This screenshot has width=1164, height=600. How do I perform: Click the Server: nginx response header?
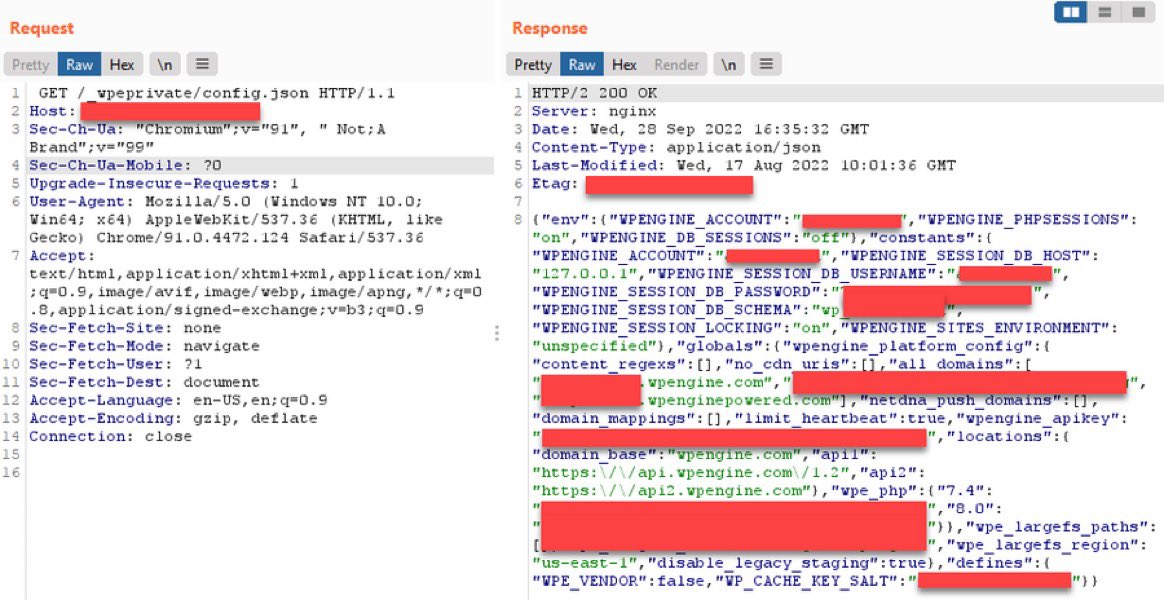coord(595,111)
